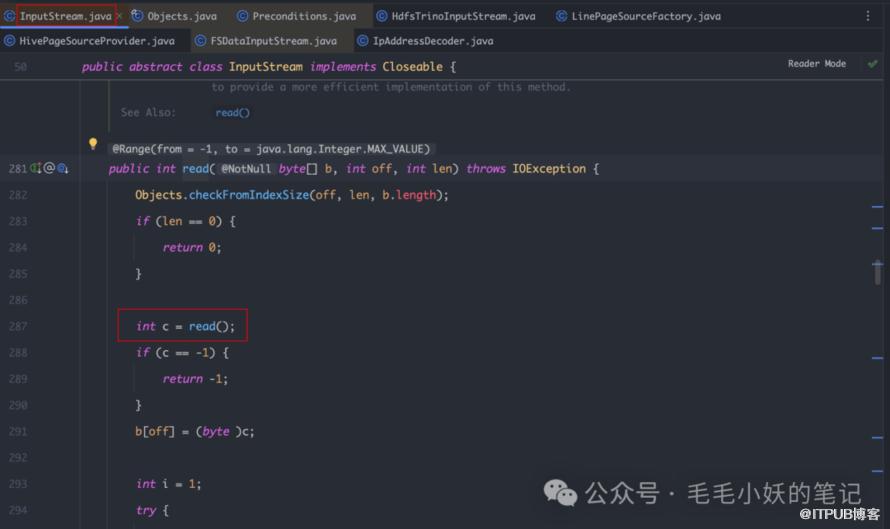Image resolution: width=890 pixels, height=529 pixels.
Task: Click the blue overridden-method gutter icon on line 281
Action: 62,169
